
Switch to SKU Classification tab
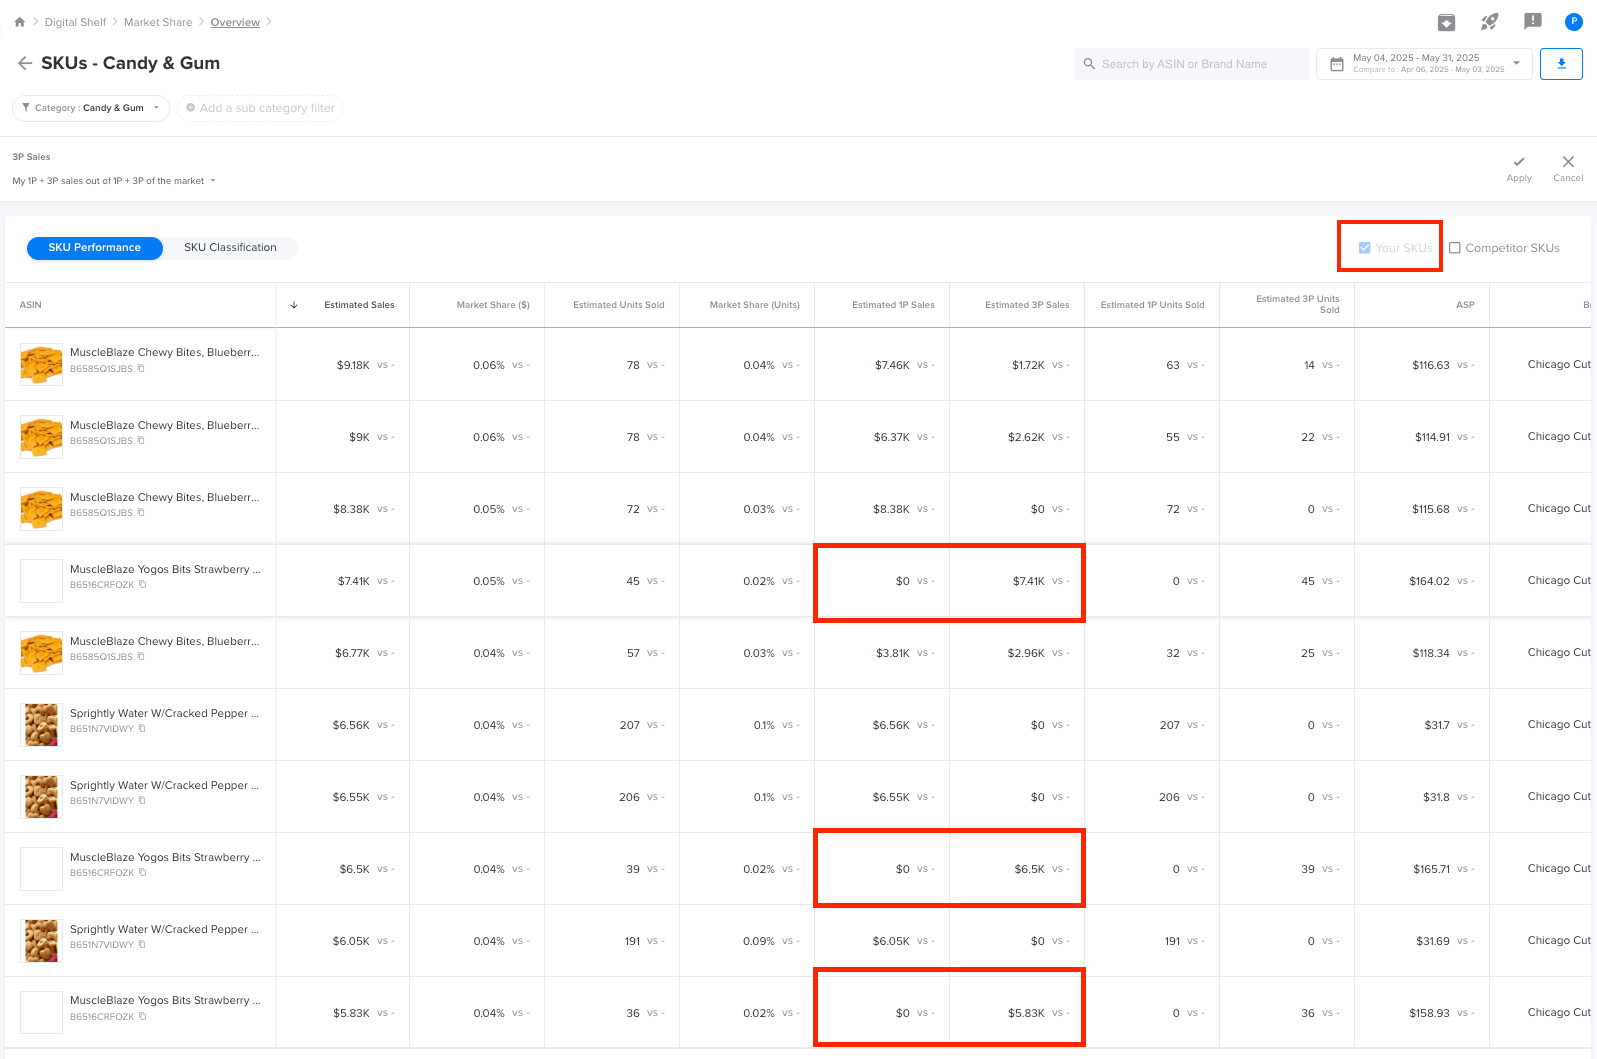pos(230,248)
